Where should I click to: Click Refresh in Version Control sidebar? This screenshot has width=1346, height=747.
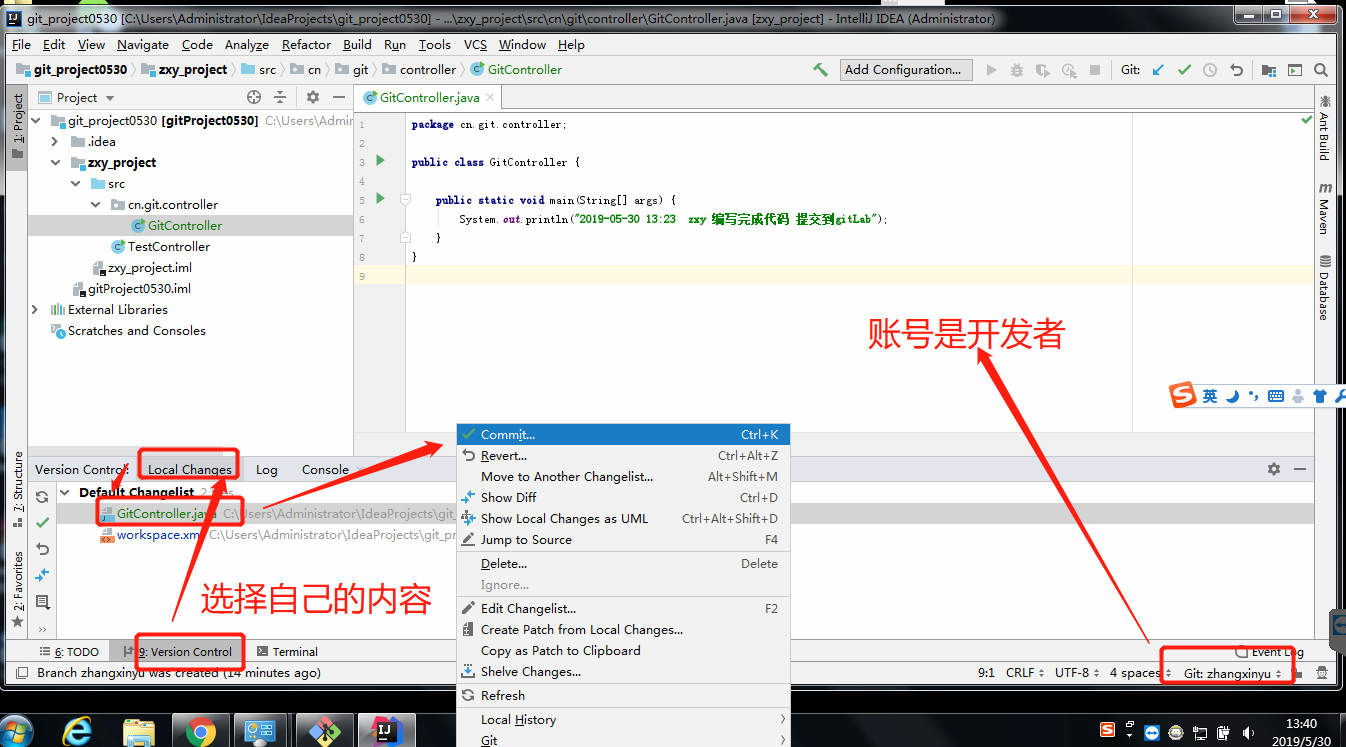[42, 497]
